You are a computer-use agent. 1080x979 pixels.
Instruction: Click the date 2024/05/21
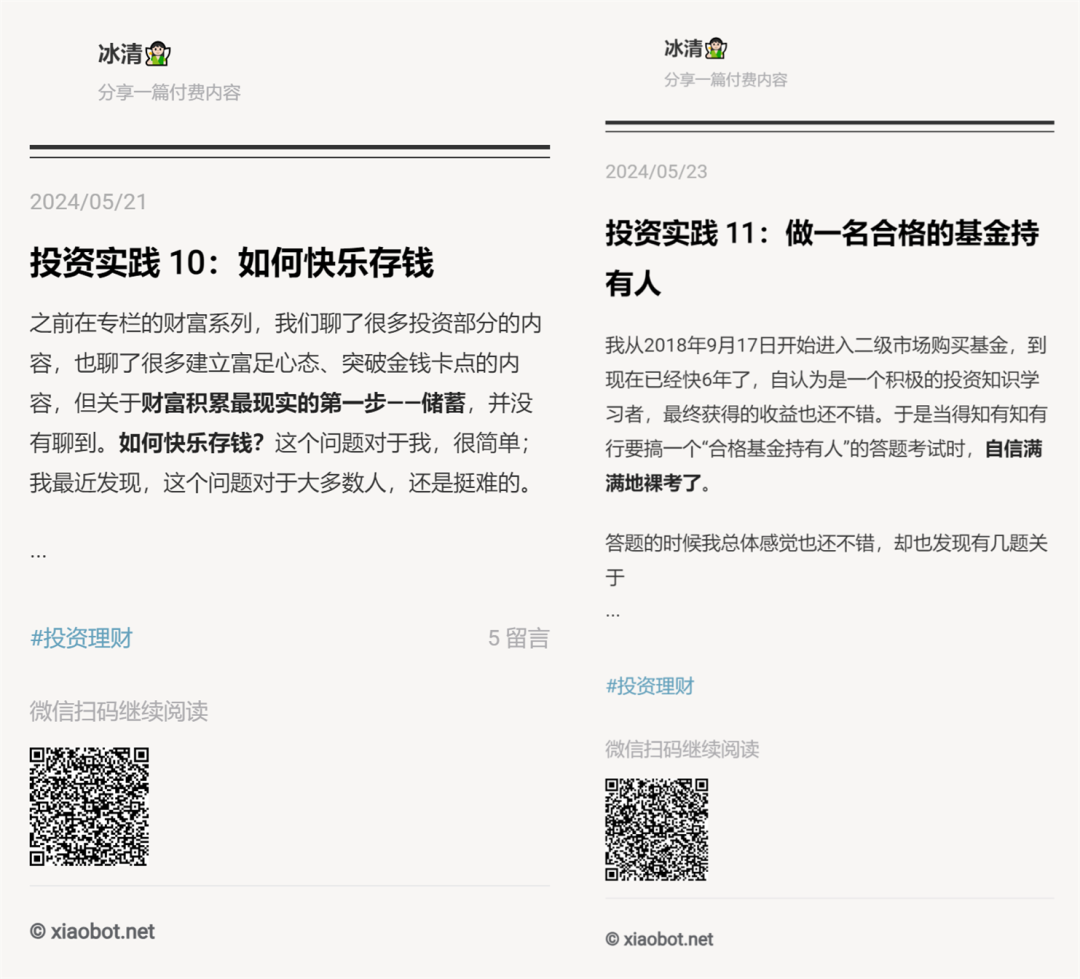coord(88,202)
